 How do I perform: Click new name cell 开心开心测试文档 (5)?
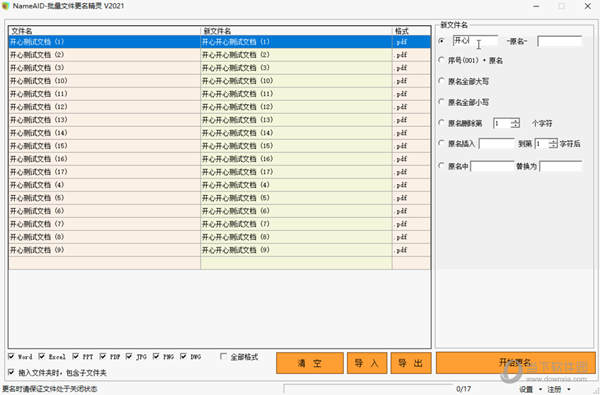(296, 198)
